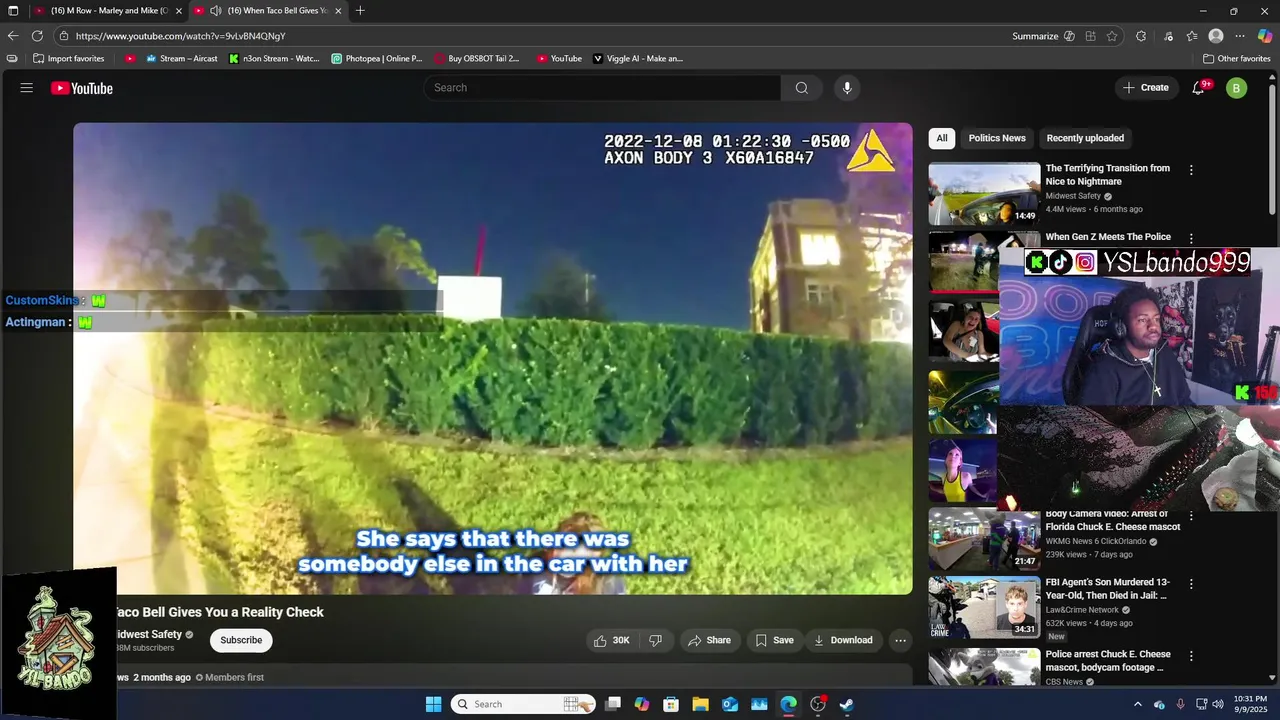Select the All filter chip

click(941, 138)
